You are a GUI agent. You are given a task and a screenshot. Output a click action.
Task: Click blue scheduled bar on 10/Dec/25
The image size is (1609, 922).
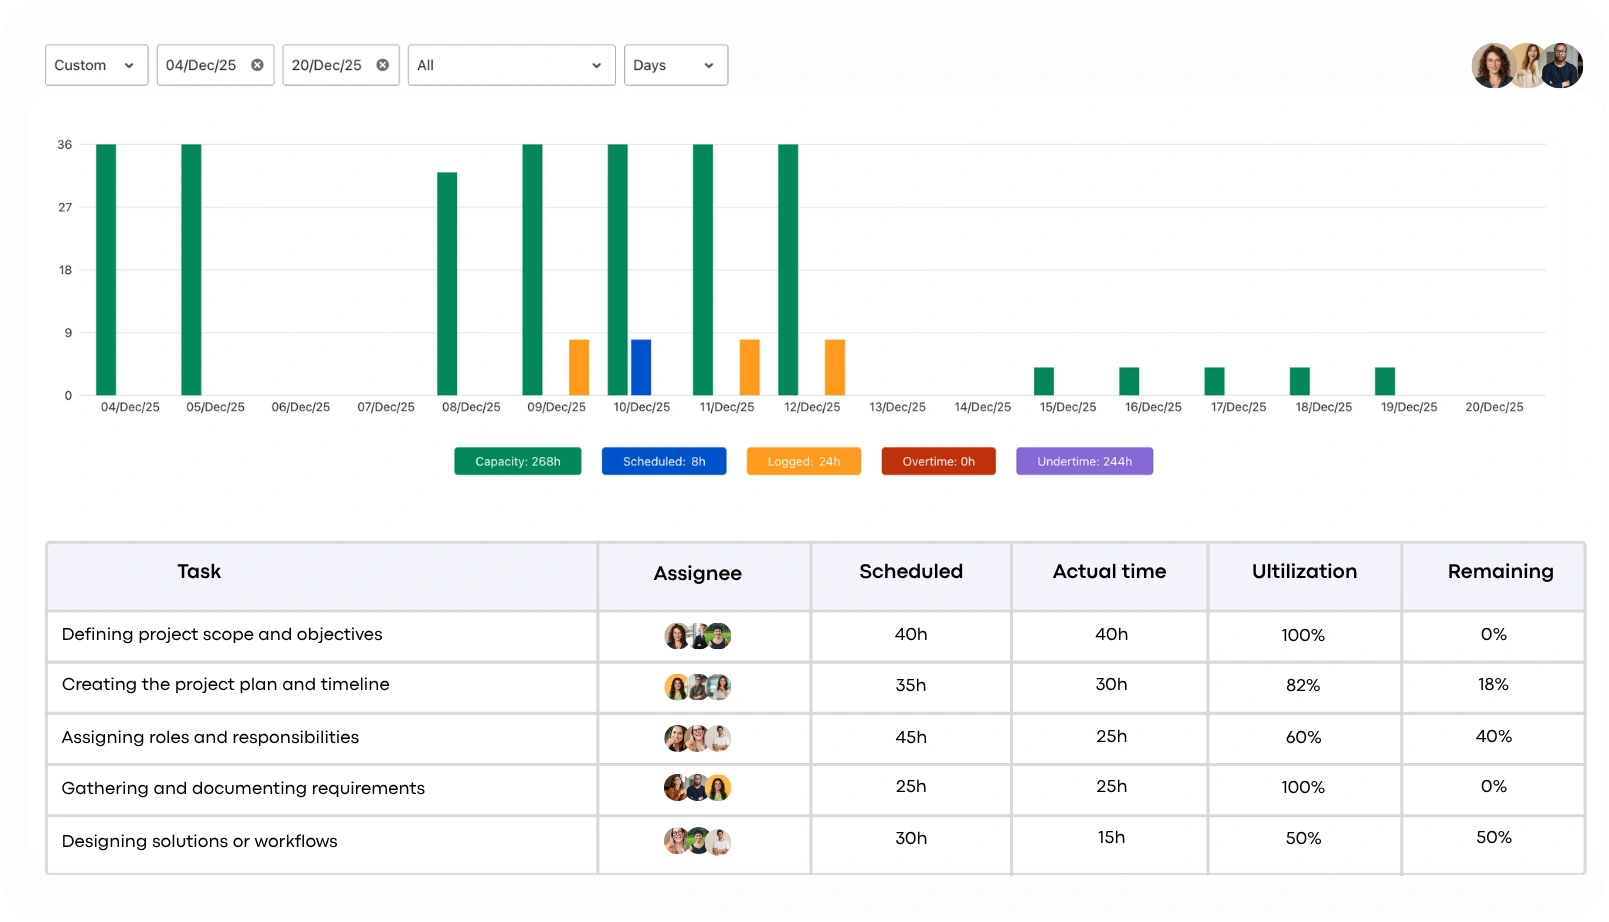[x=641, y=367]
